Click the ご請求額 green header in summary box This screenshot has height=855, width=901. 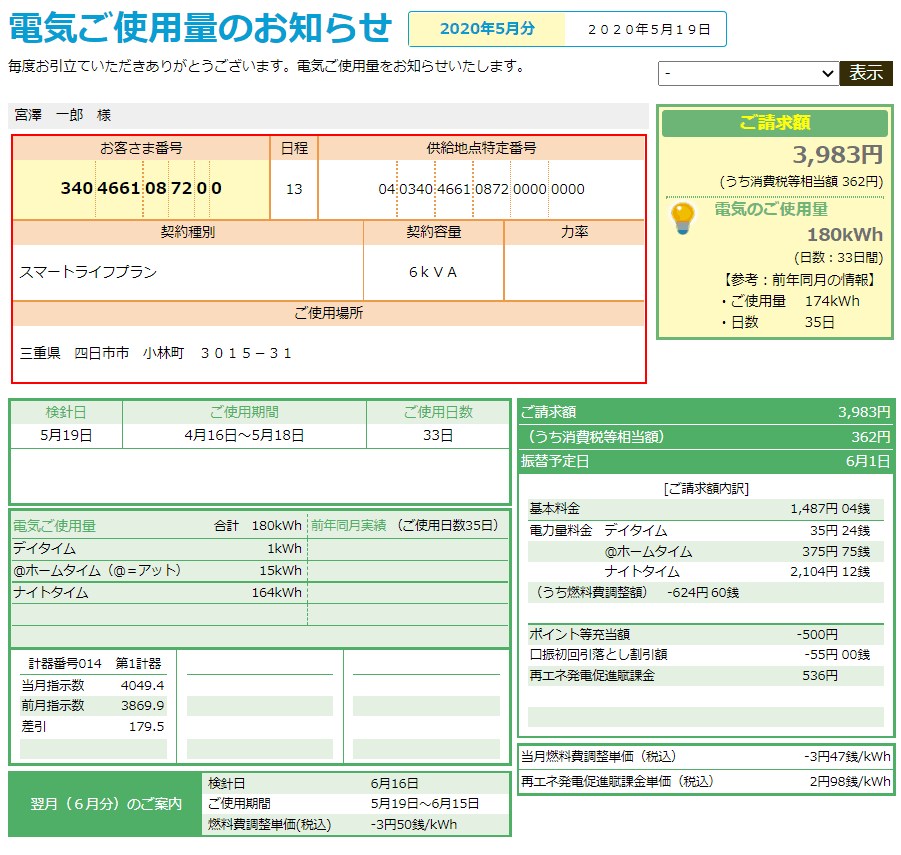click(774, 123)
